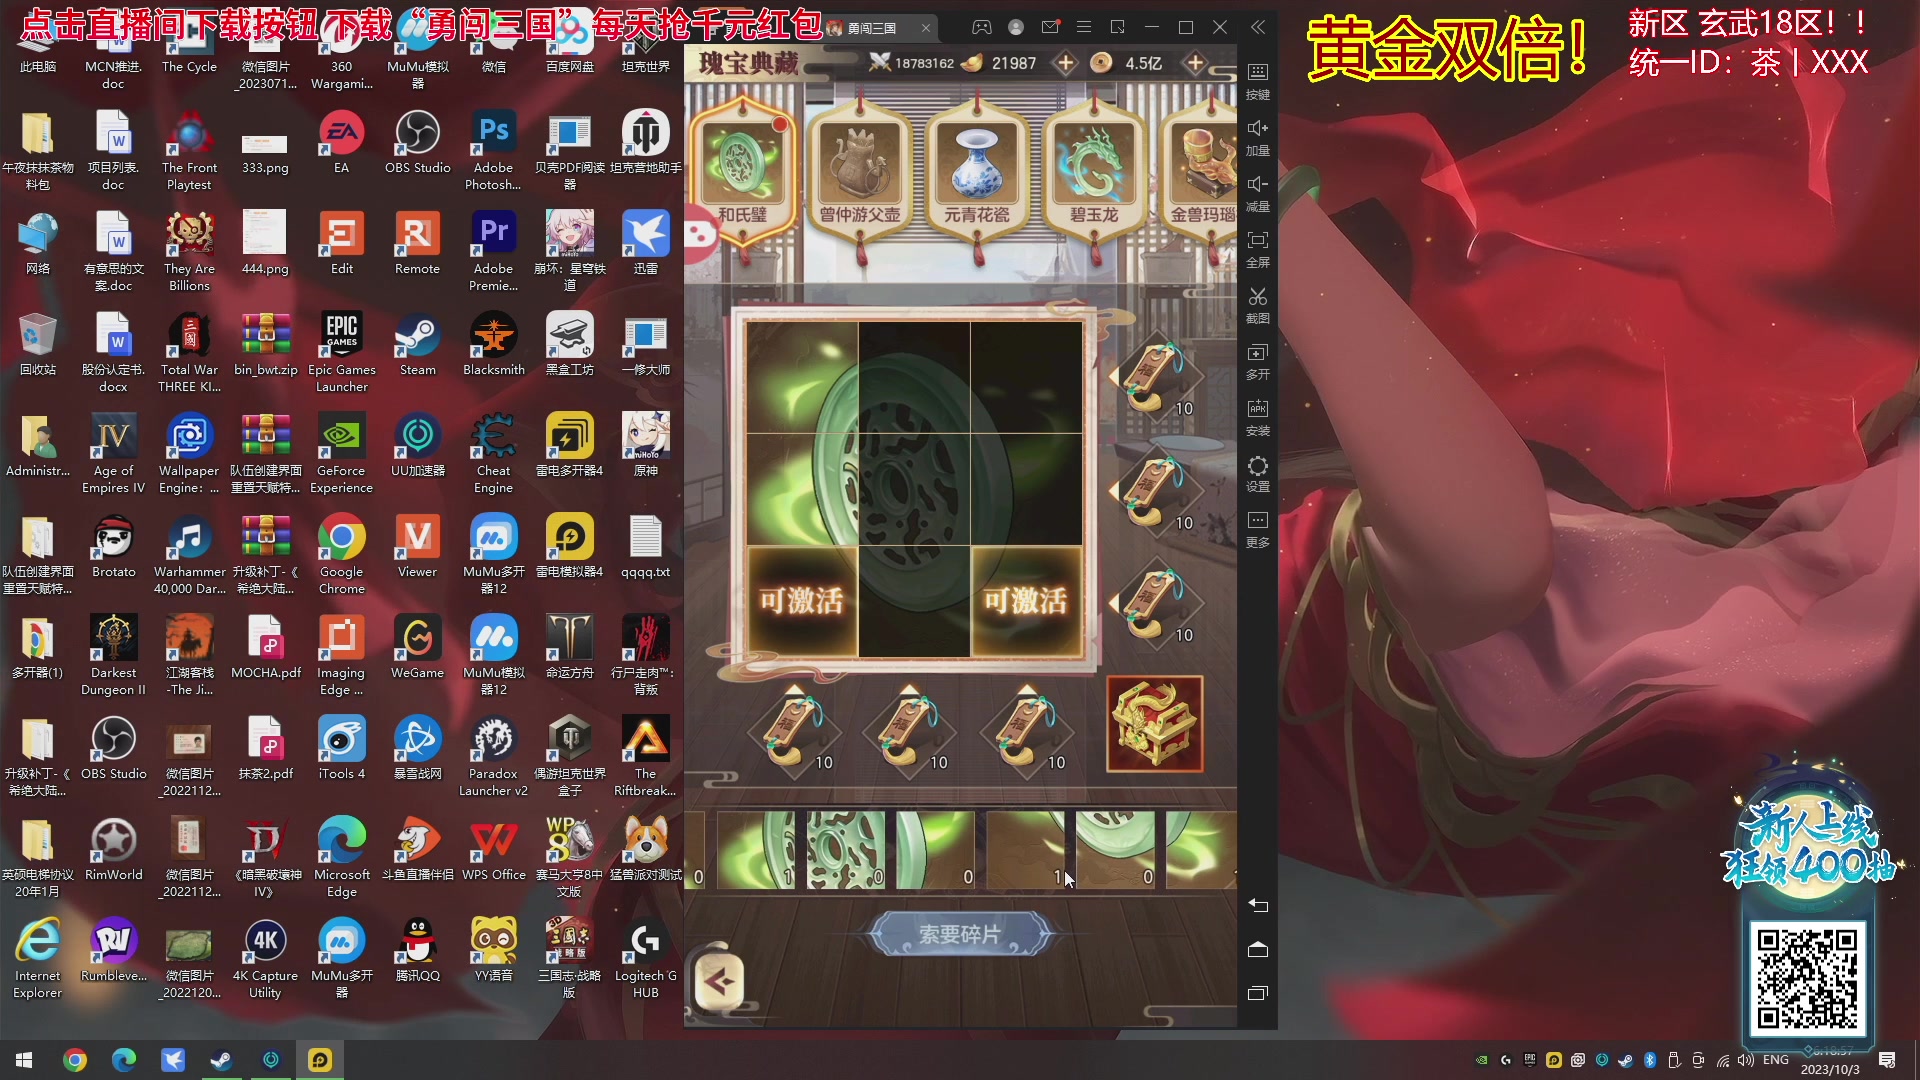Collapse the emulator sidebar with double chevron
1920x1080 pixels.
(1258, 28)
